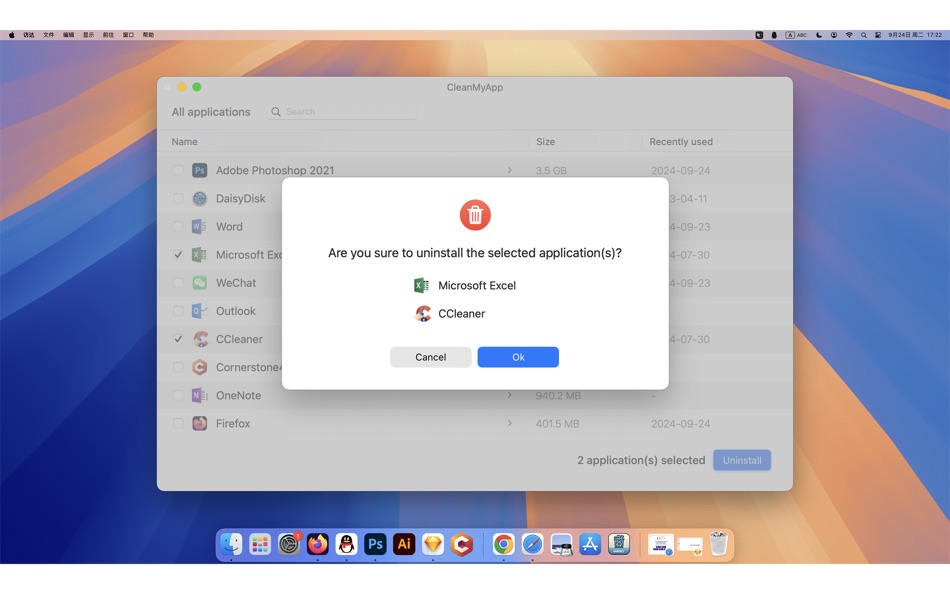Open Google Chrome from the Dock

pos(503,544)
